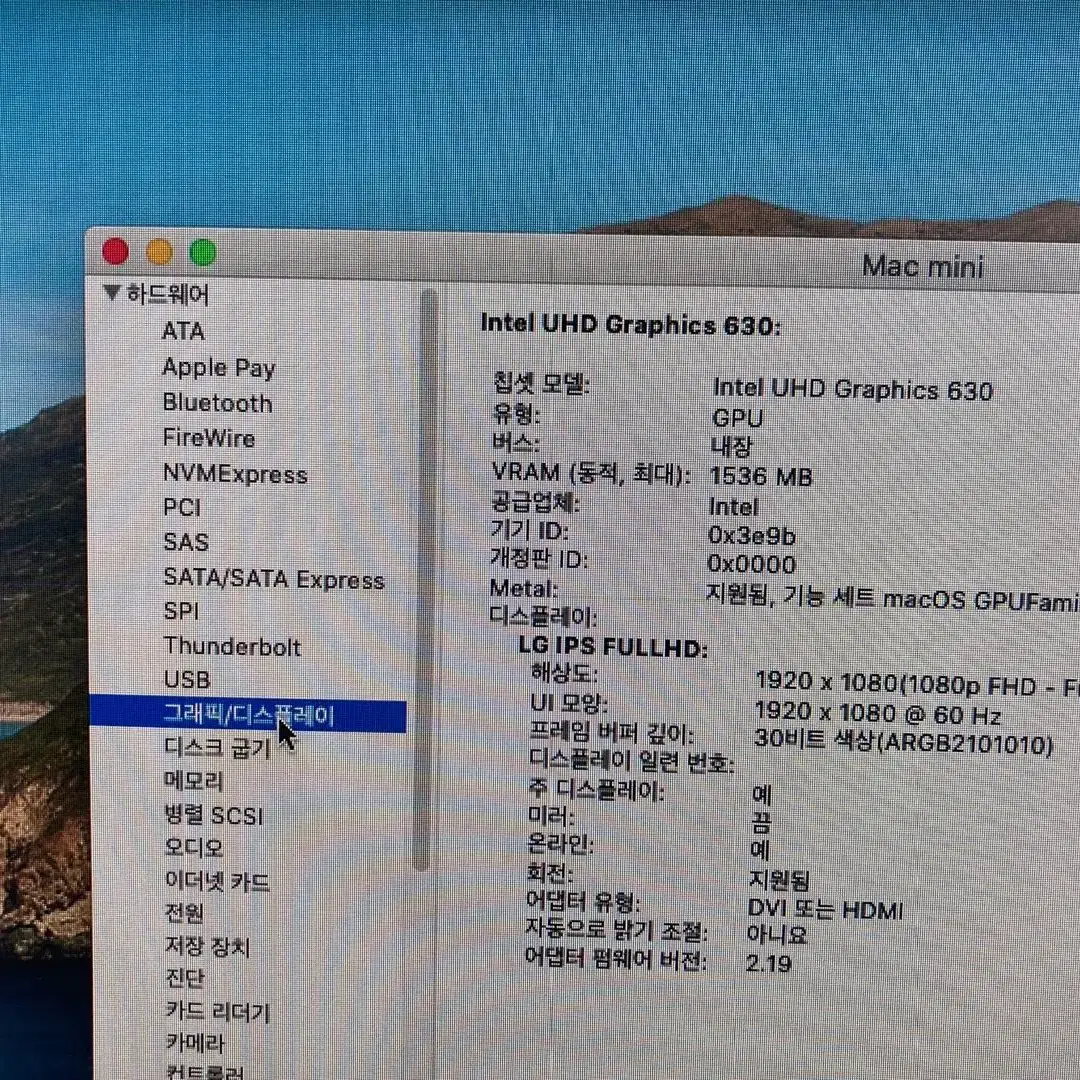Click the sidebar vertical scrollbar
Image resolution: width=1080 pixels, height=1080 pixels.
[x=427, y=579]
